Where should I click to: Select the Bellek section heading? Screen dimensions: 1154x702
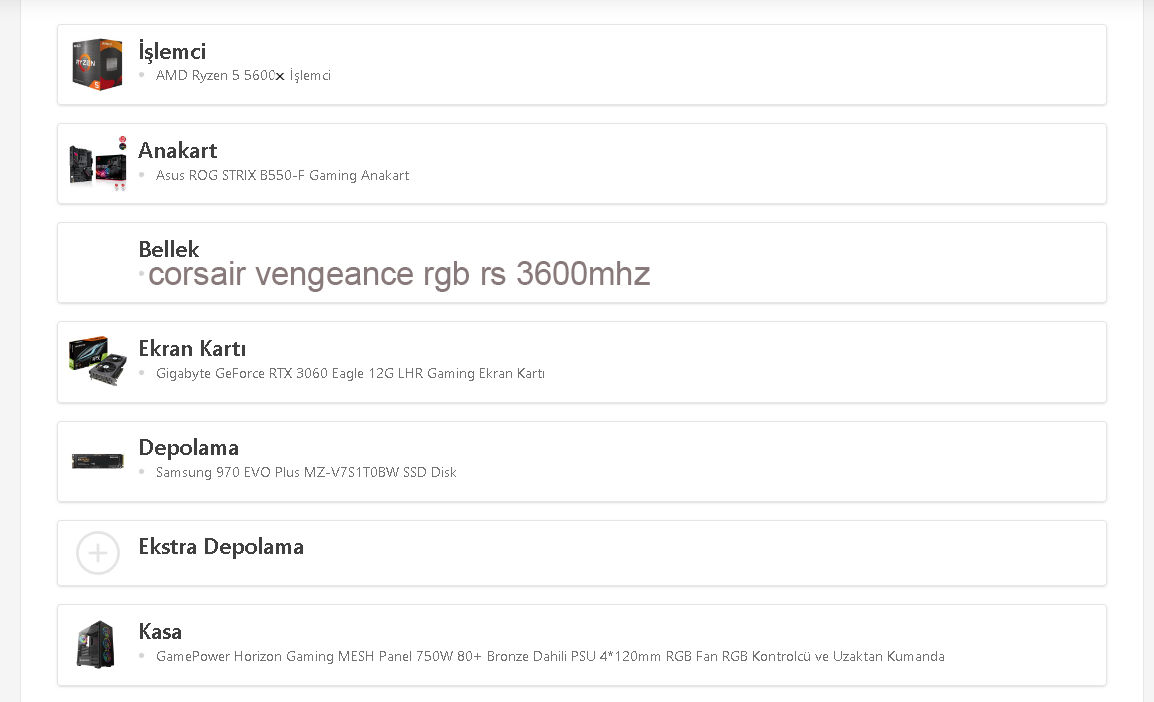click(x=169, y=249)
